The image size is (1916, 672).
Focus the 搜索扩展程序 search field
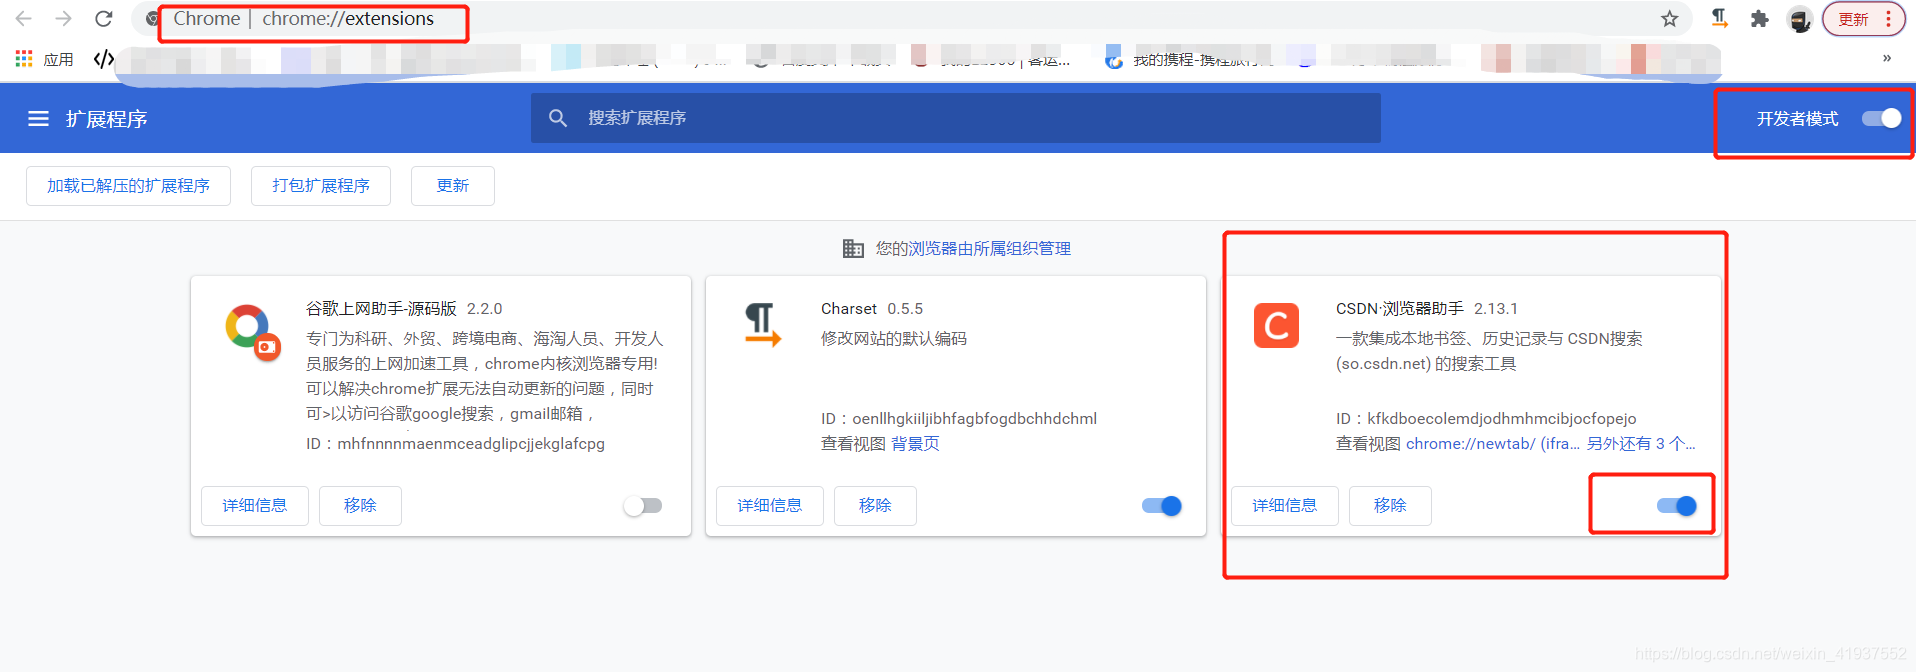(x=955, y=118)
